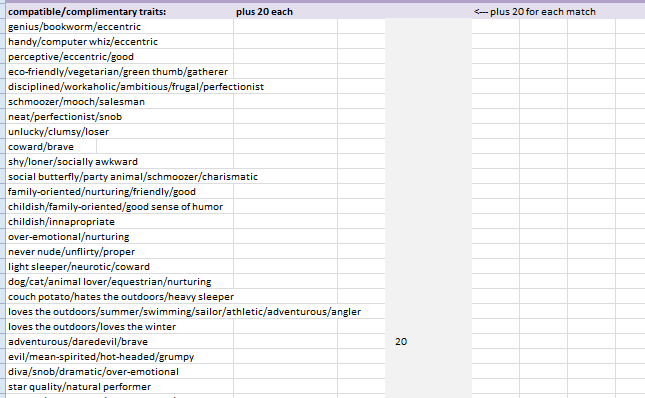Select the 'unlucky/clumsy/loser' cell

(58, 132)
